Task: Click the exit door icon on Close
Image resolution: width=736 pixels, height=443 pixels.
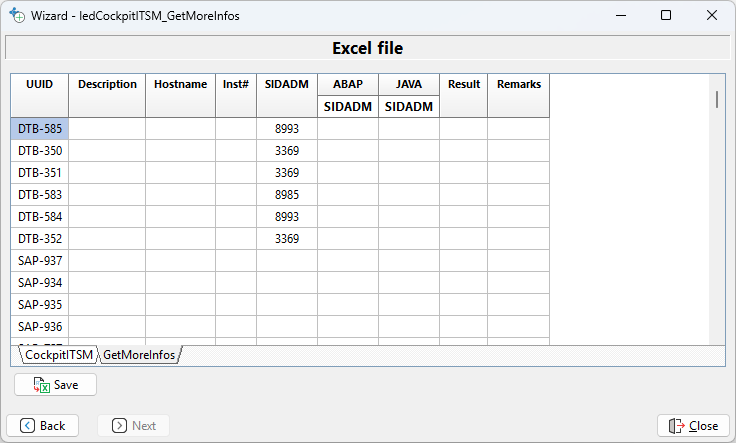Action: (x=676, y=426)
